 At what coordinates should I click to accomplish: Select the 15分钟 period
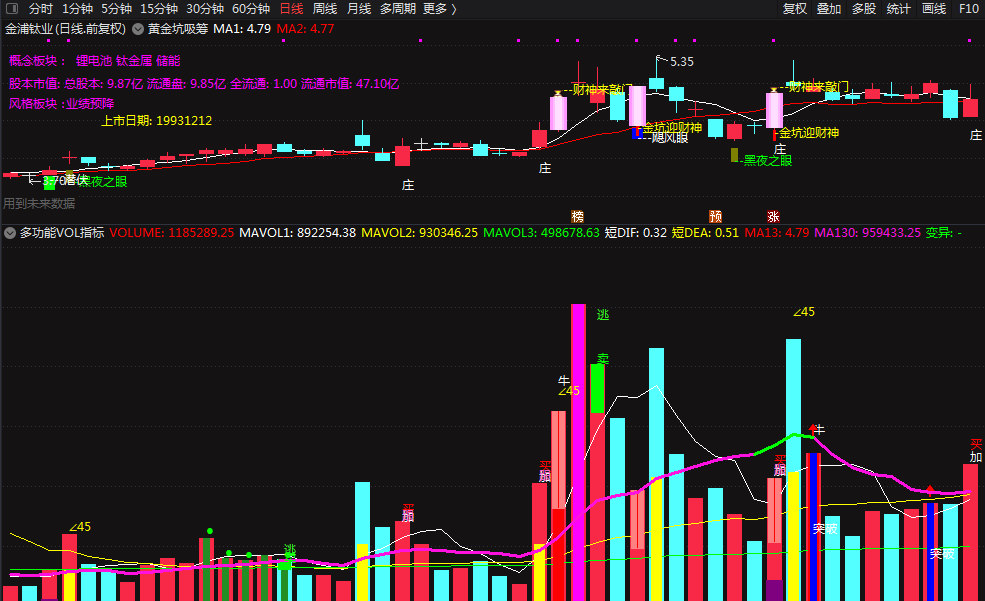pos(159,9)
